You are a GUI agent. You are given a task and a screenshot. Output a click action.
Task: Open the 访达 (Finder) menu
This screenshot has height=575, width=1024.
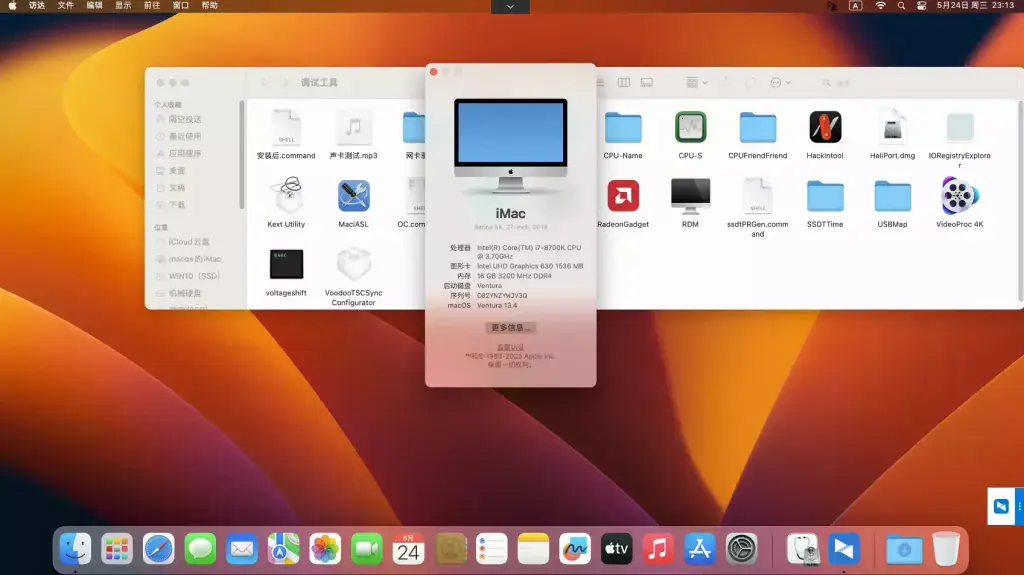[37, 5]
